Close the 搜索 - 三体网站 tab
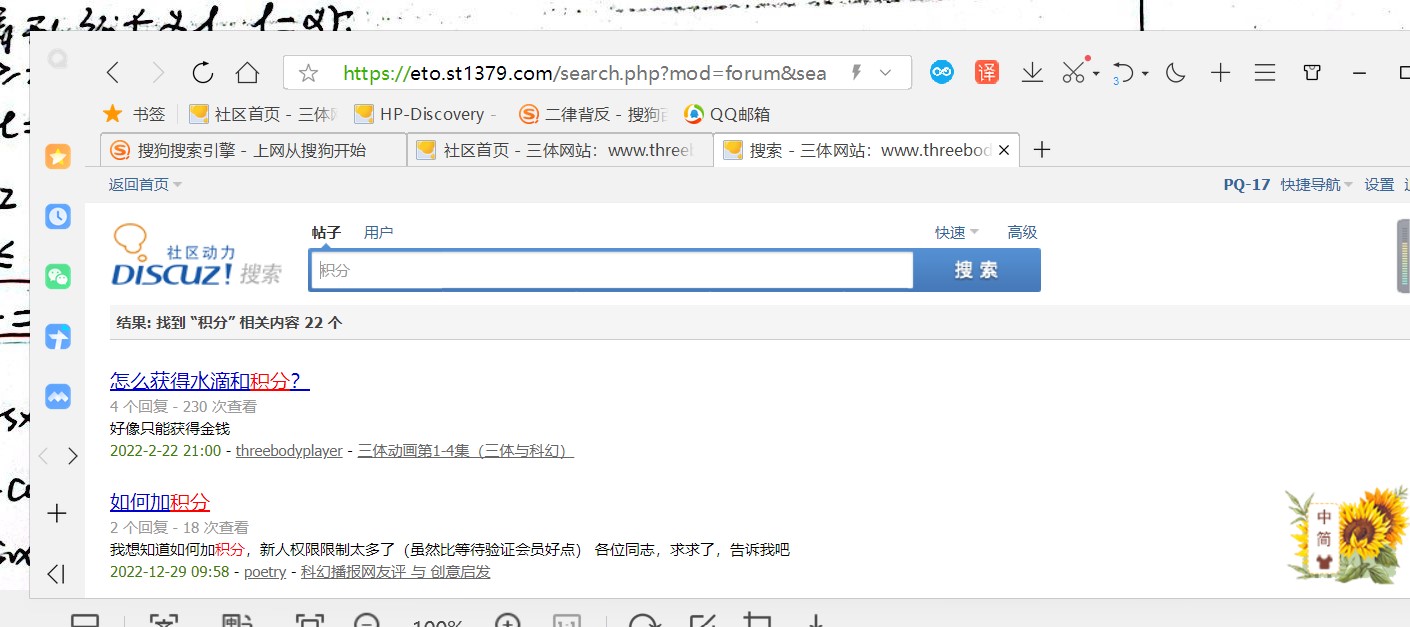Image resolution: width=1410 pixels, height=627 pixels. pos(1004,150)
